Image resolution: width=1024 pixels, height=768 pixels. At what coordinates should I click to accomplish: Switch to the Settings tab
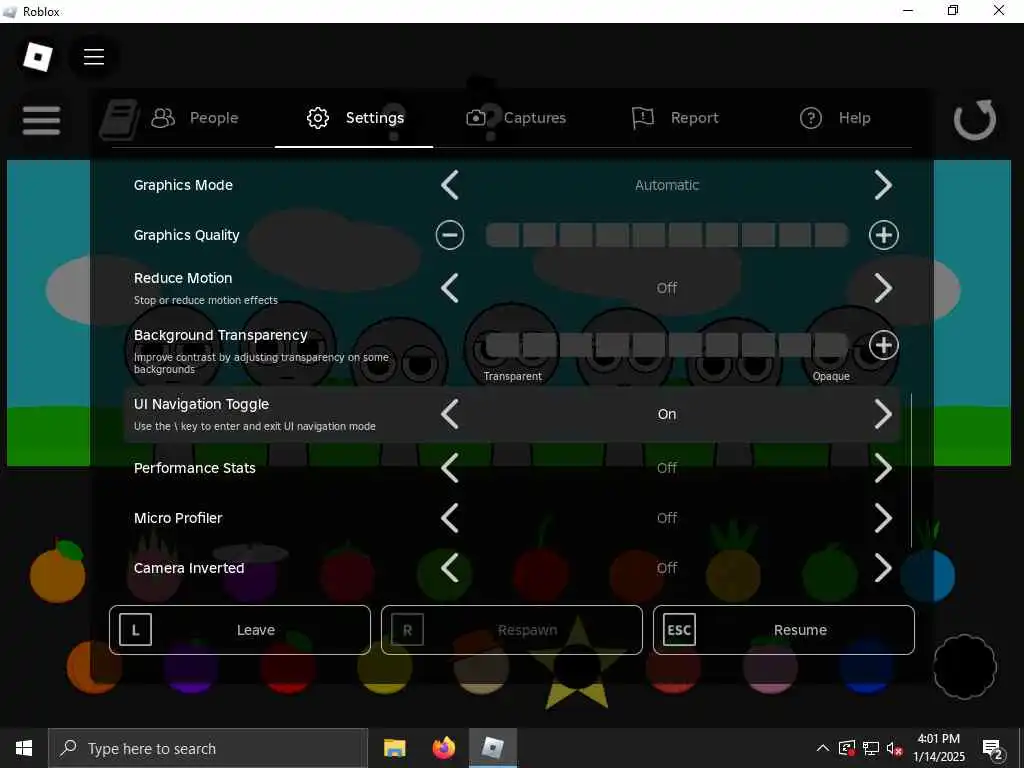tap(355, 118)
